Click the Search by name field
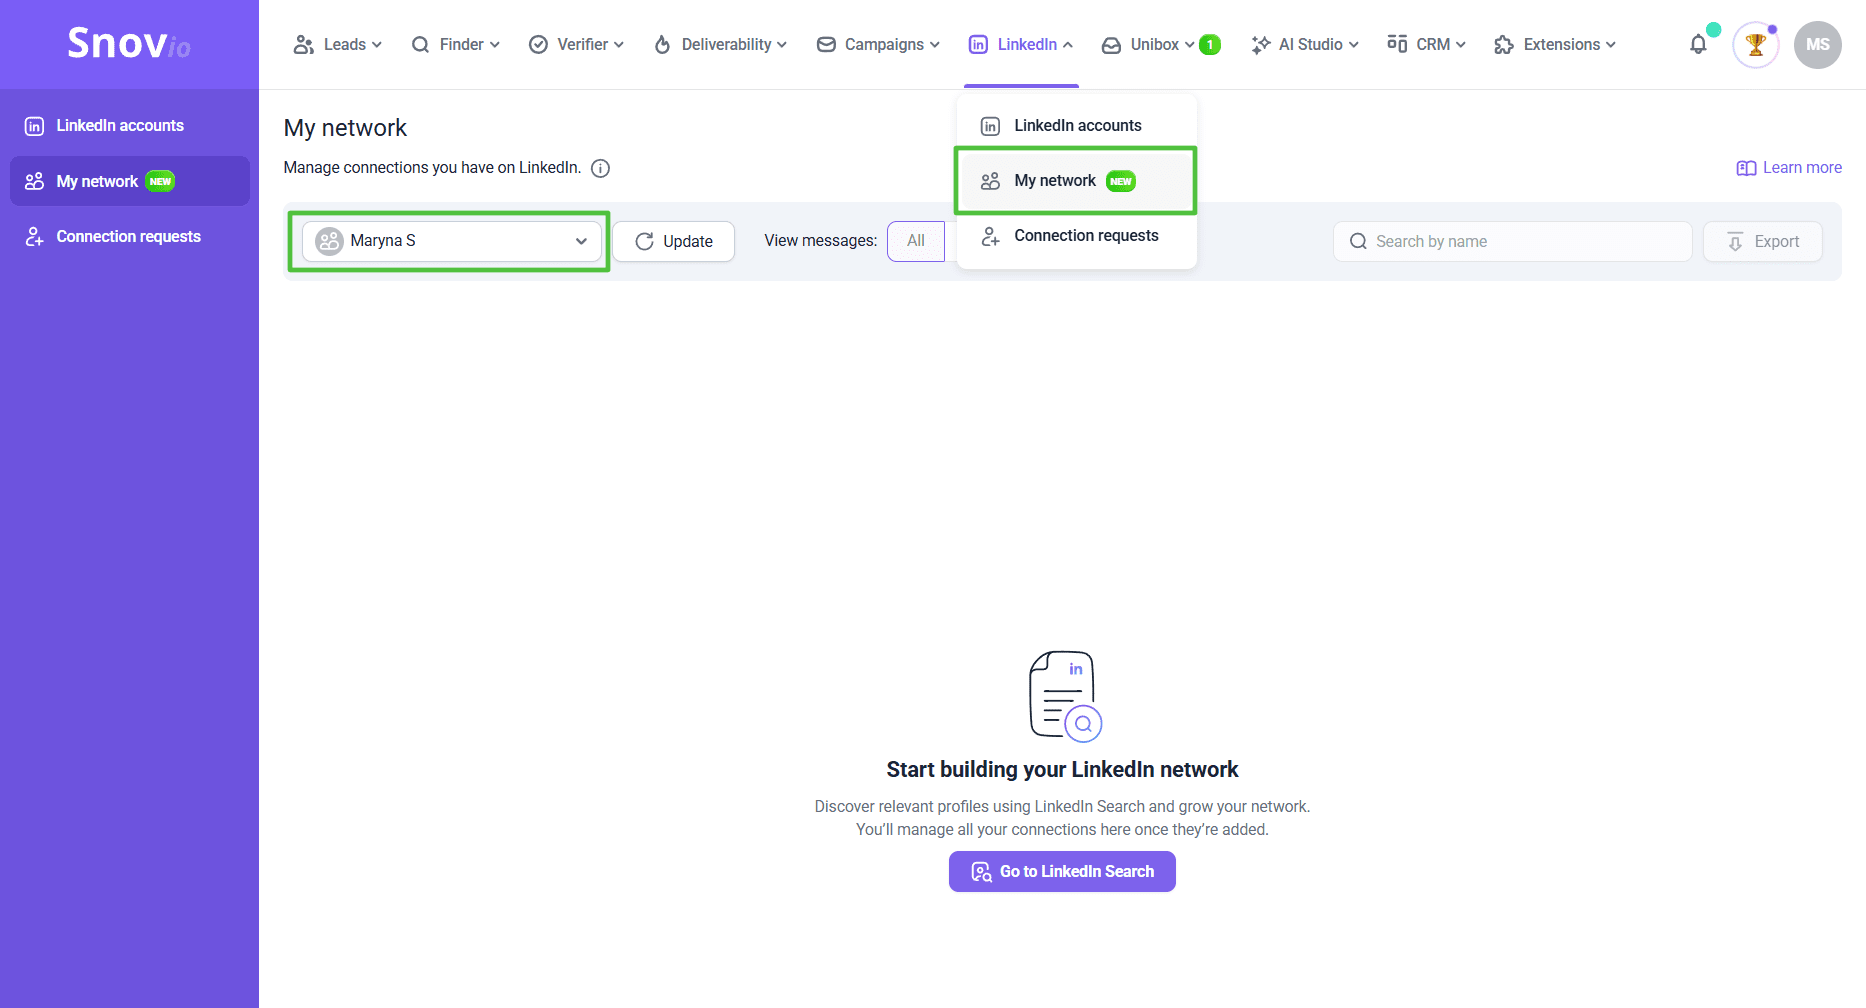Image resolution: width=1866 pixels, height=1008 pixels. (x=1512, y=242)
